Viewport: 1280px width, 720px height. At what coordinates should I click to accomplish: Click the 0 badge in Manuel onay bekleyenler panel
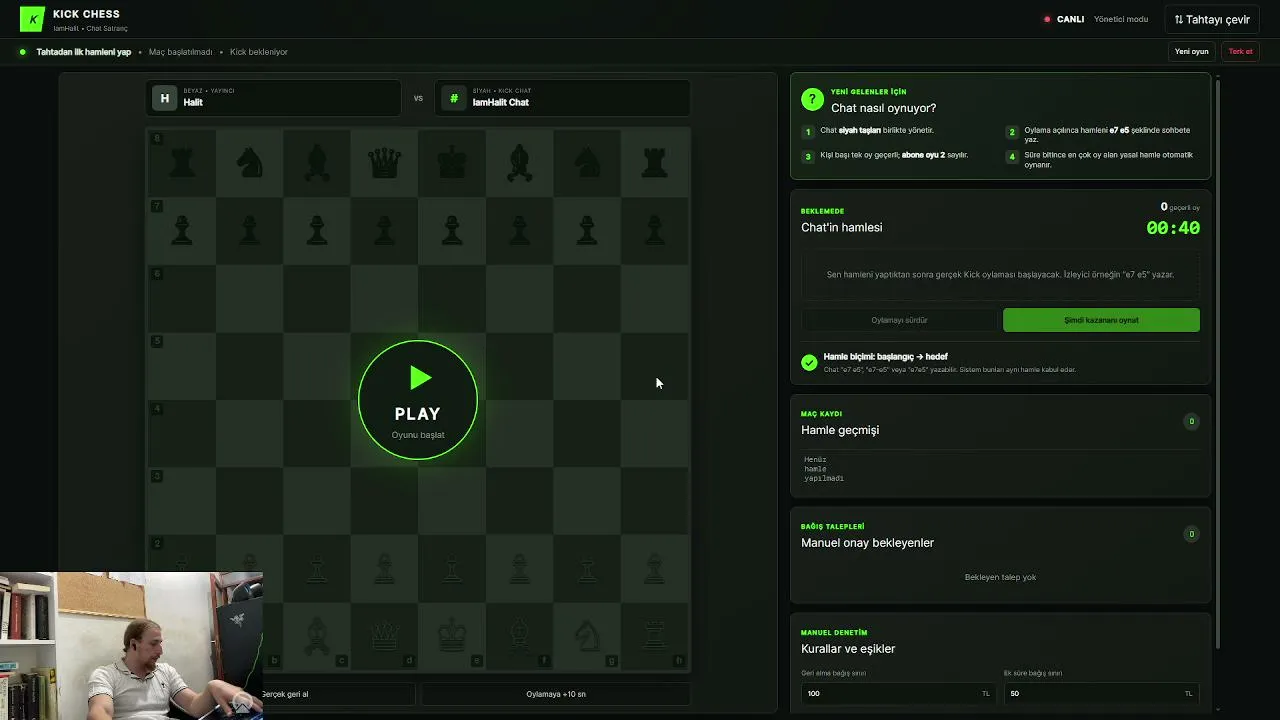[x=1191, y=534]
